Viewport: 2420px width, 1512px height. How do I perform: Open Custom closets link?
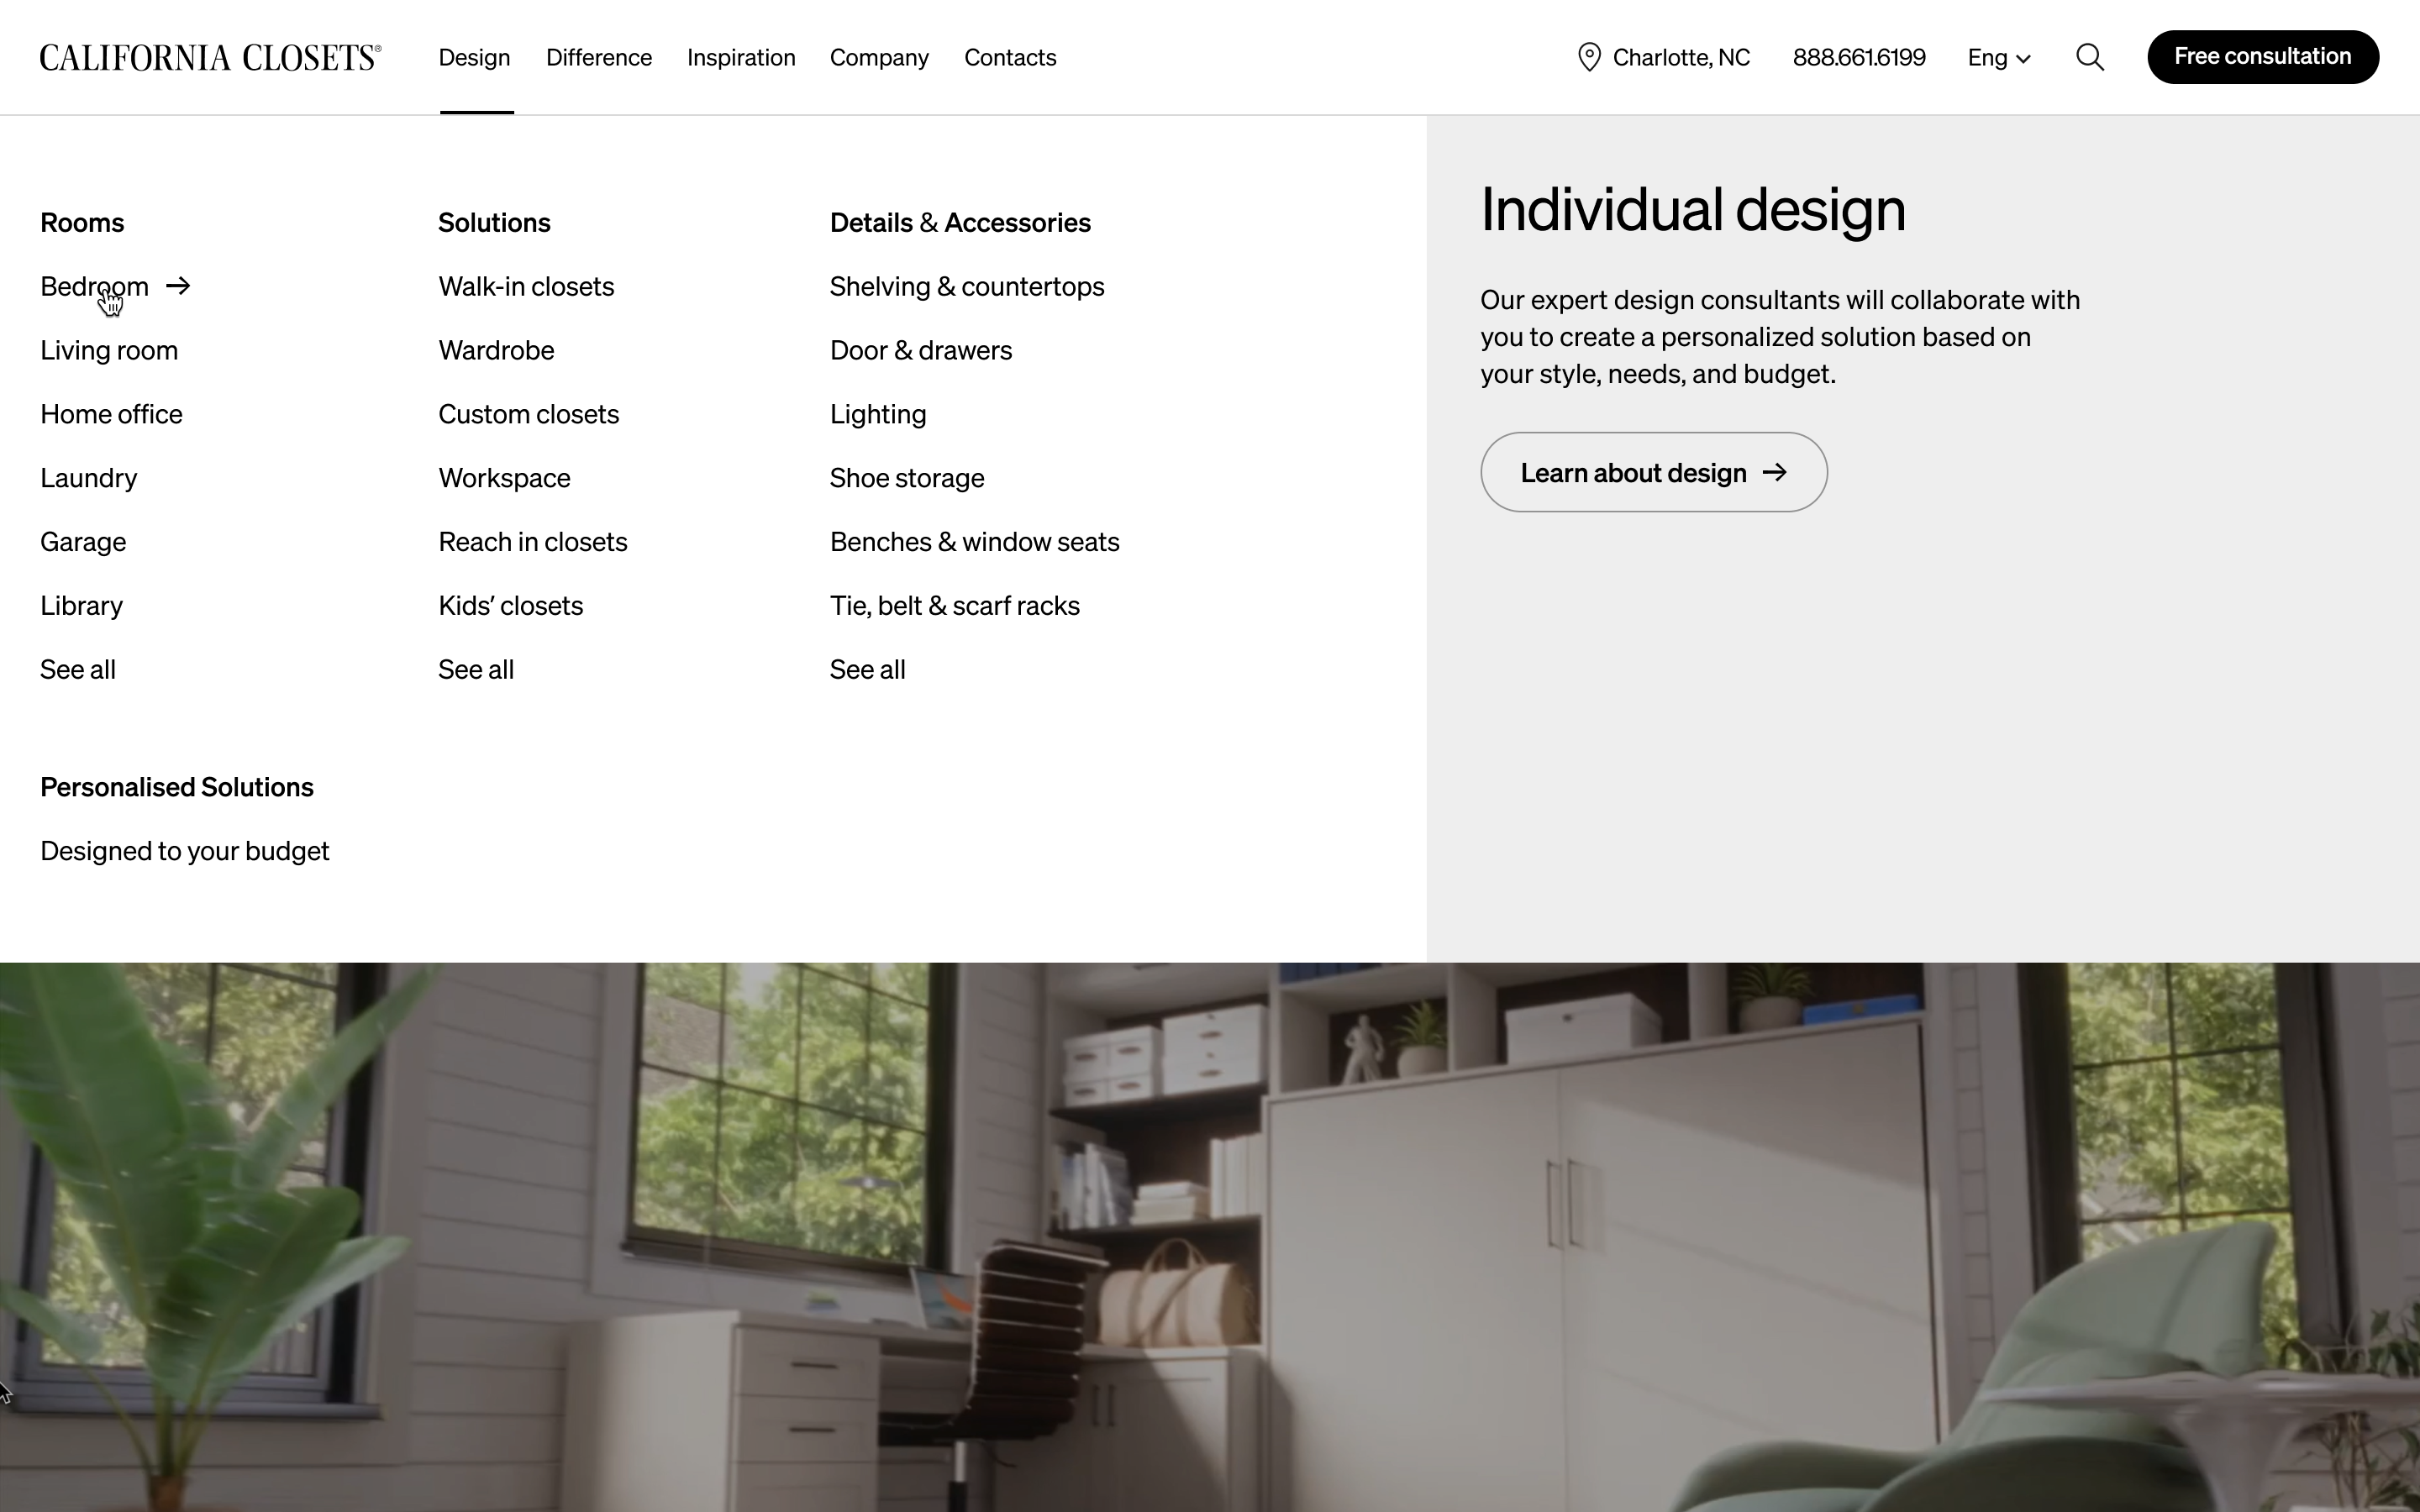coord(528,414)
